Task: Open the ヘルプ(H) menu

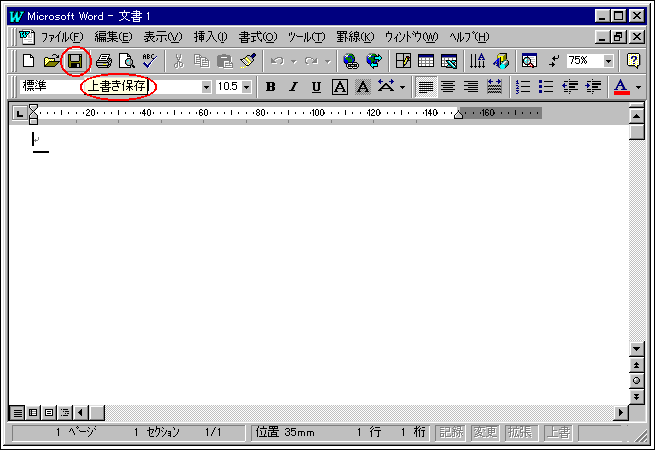Action: click(469, 37)
